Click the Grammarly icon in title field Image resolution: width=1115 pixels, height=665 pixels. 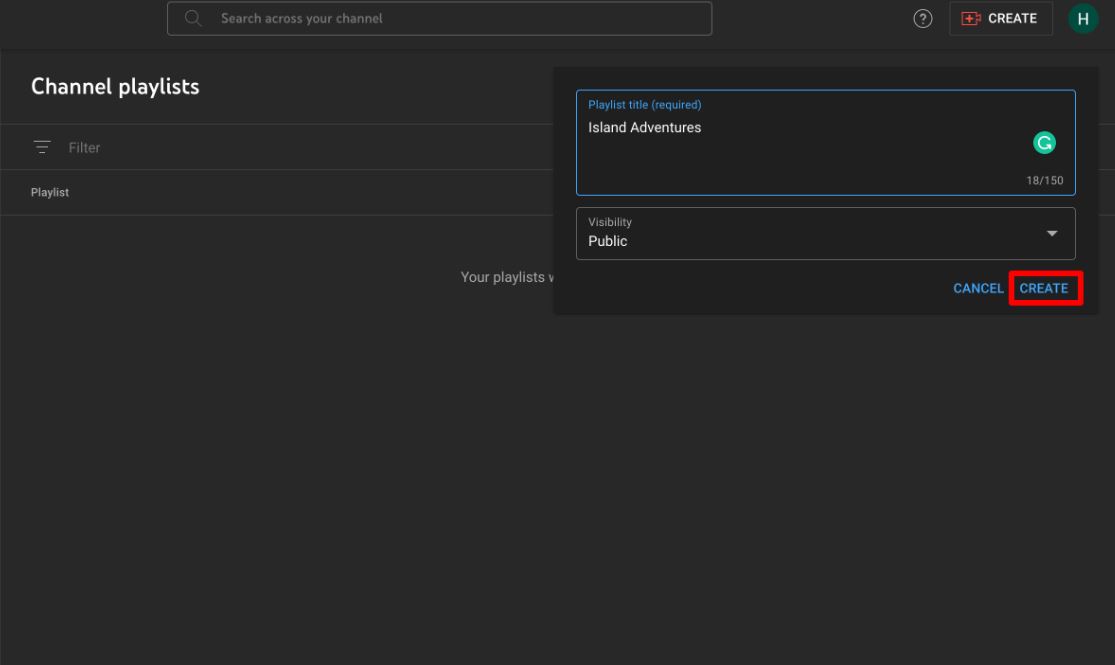click(x=1043, y=143)
